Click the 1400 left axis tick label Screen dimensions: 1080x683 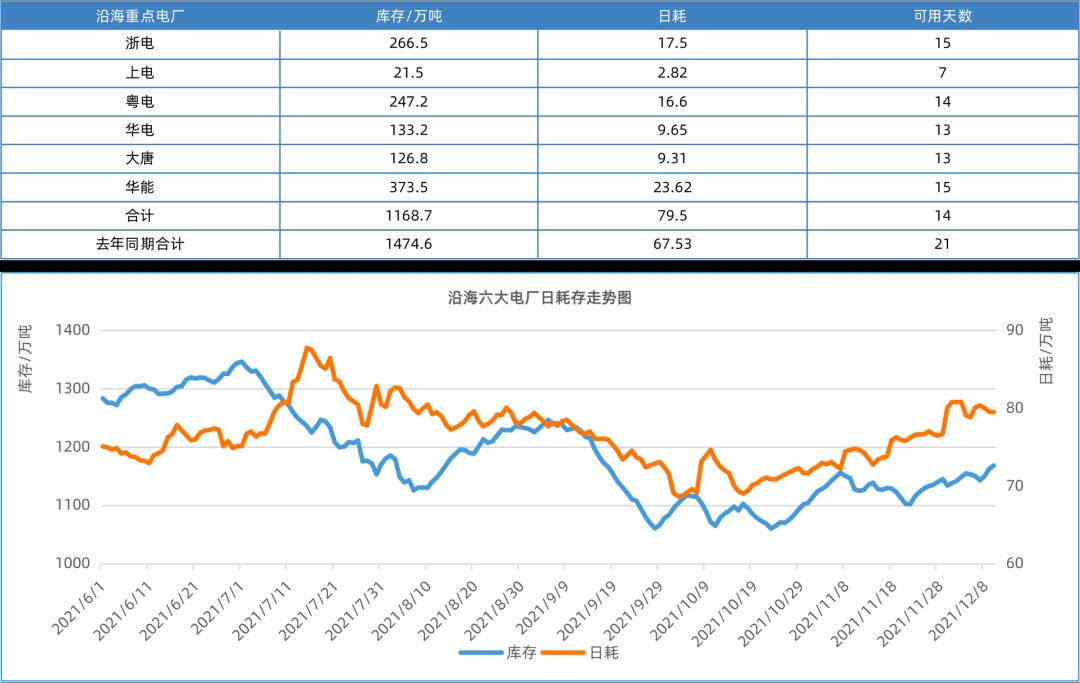72,330
